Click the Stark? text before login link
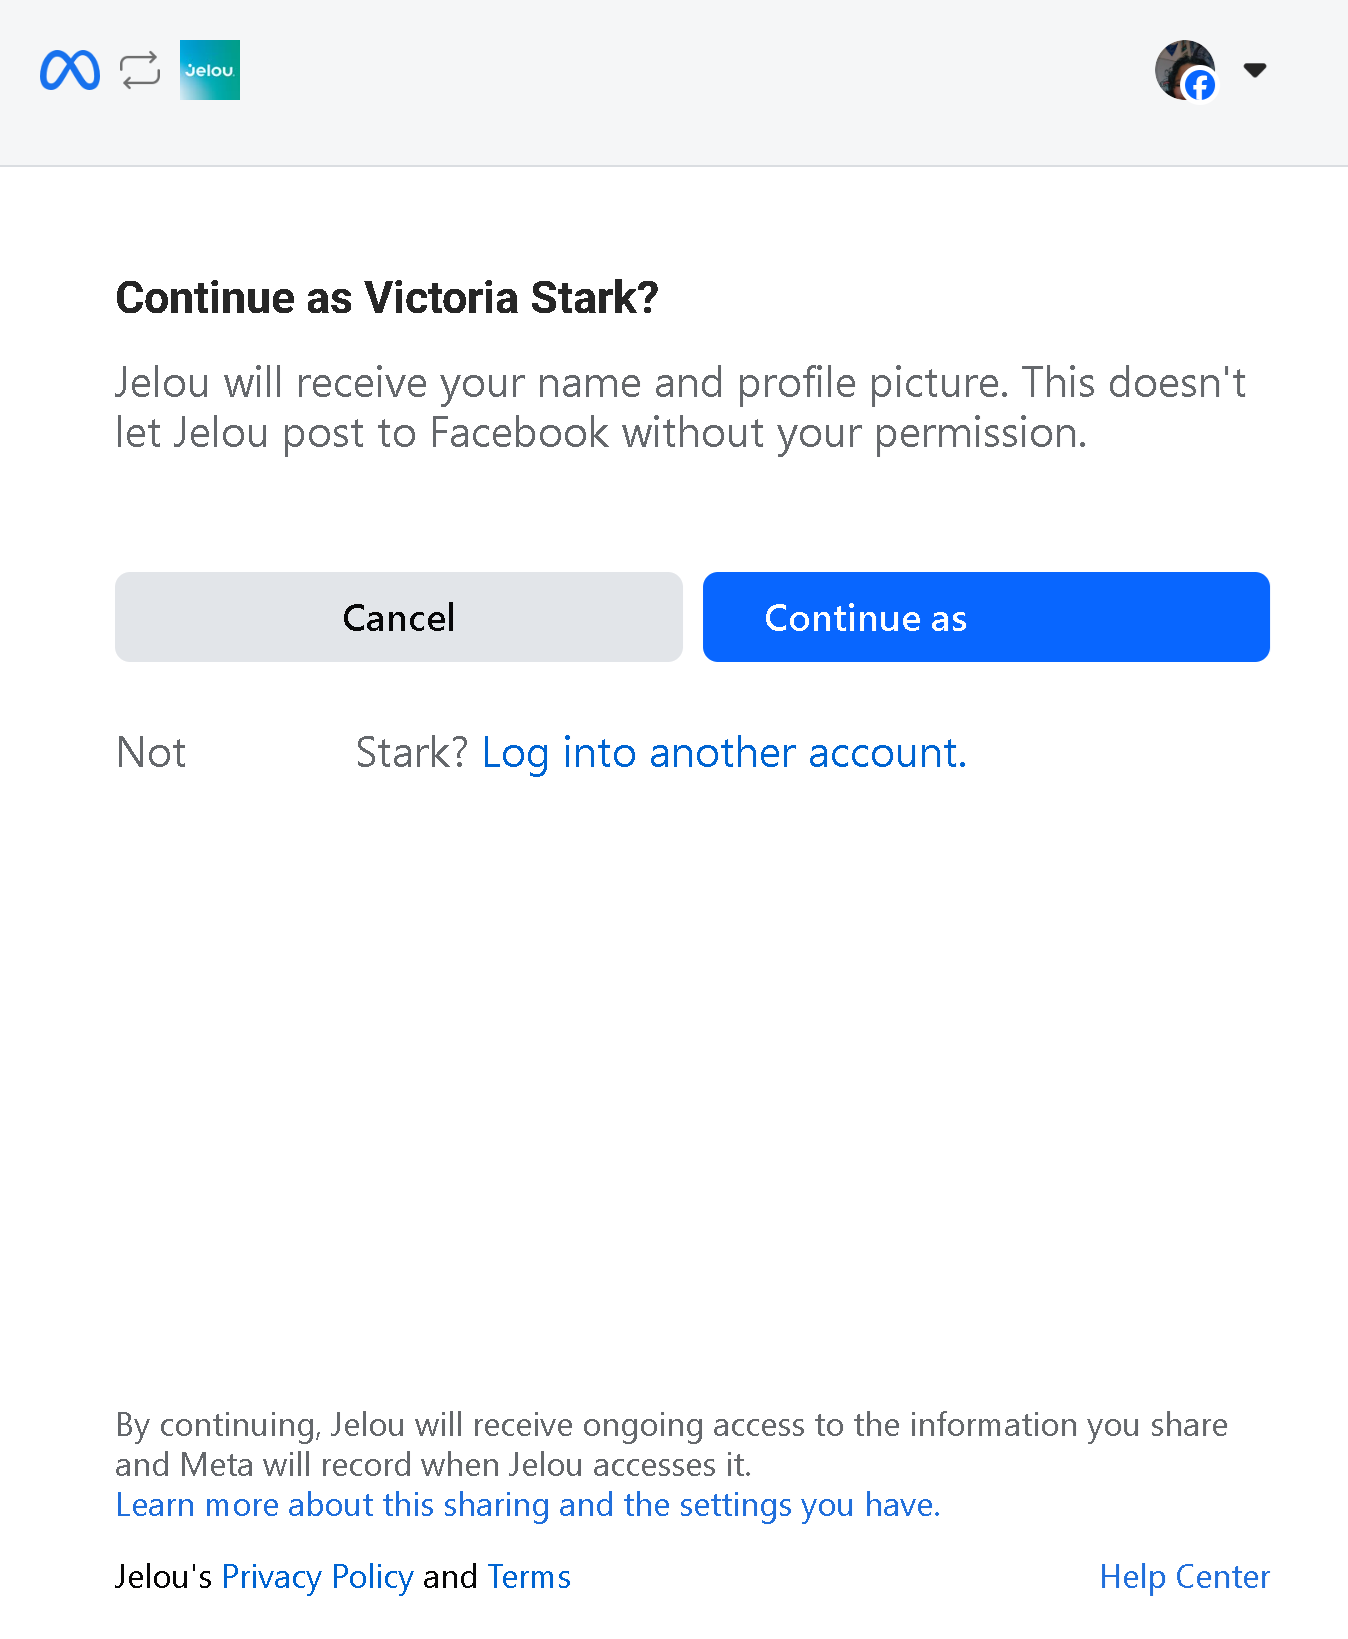The image size is (1348, 1639). 412,752
